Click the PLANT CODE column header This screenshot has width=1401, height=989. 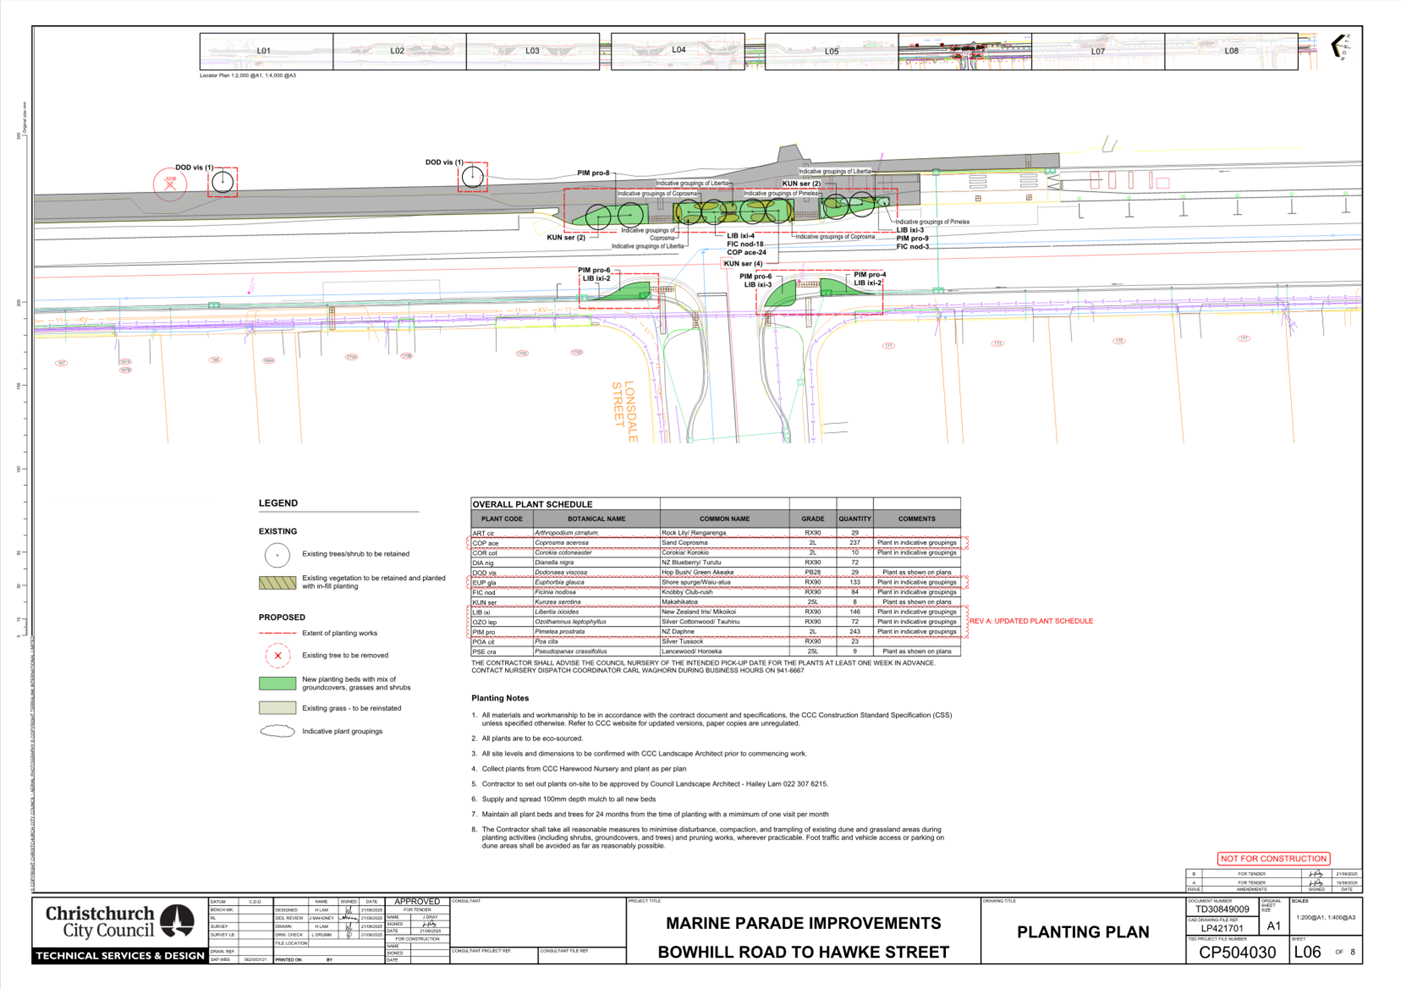tap(502, 519)
